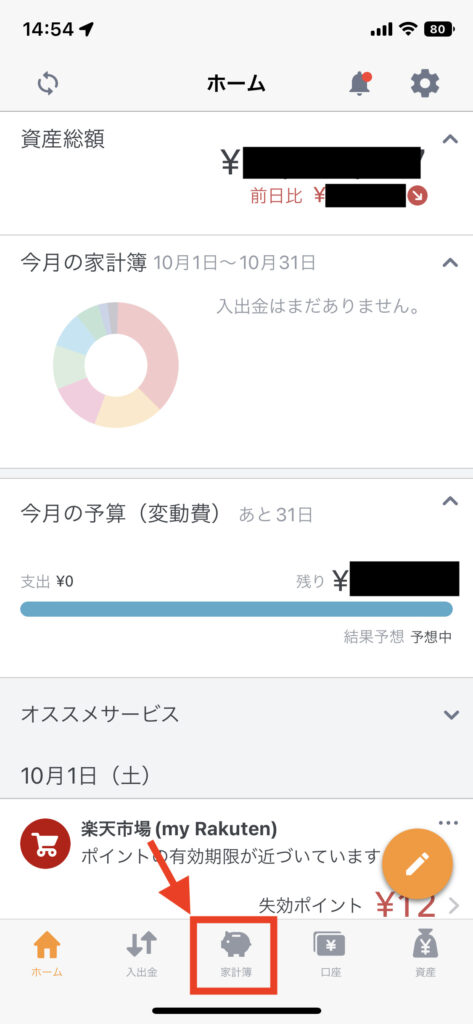This screenshot has height=1024, width=473.
Task: Switch to the 口座 tab
Action: (330, 954)
